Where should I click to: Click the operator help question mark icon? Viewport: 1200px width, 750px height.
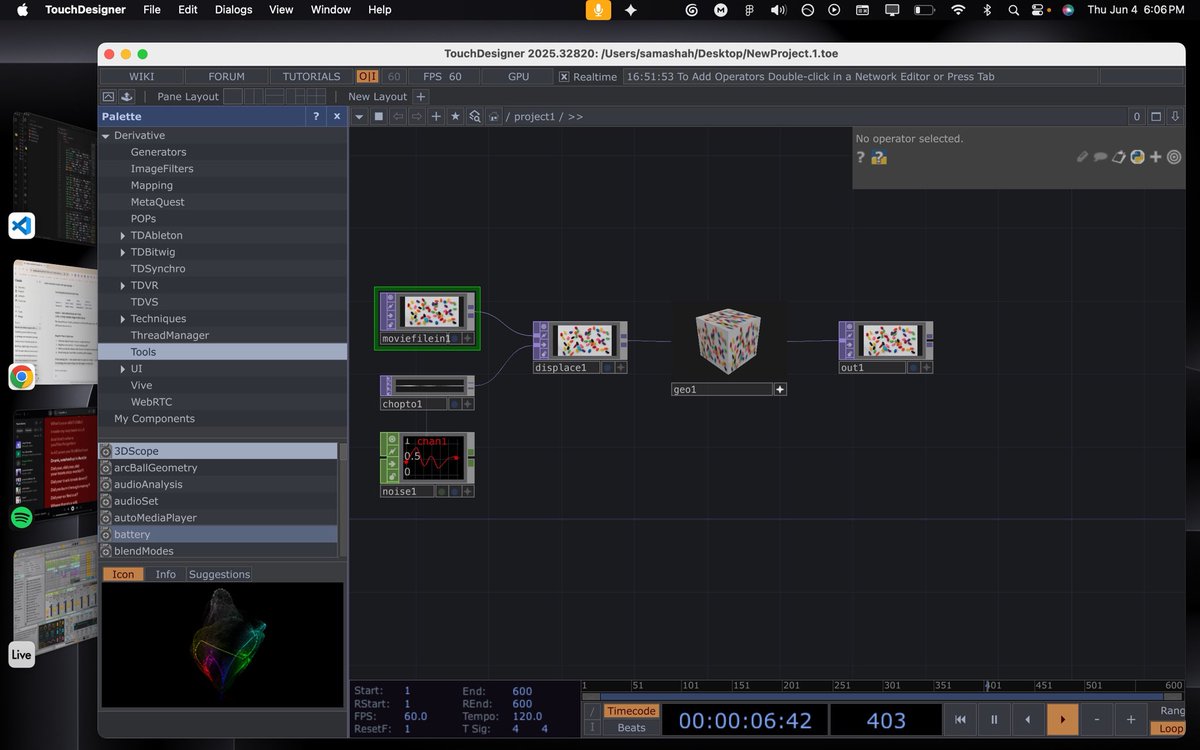(861, 157)
